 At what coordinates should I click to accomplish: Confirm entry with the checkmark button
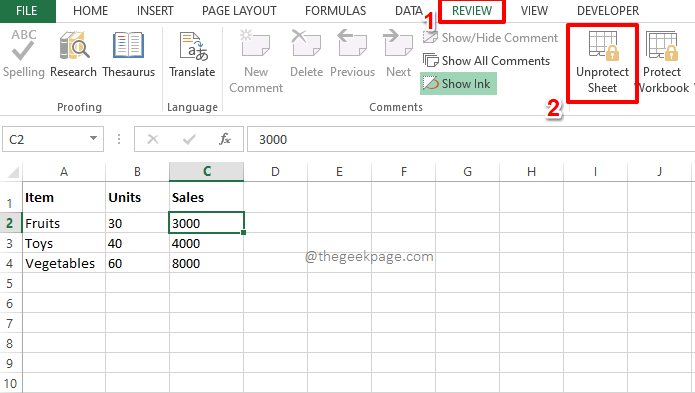189,140
